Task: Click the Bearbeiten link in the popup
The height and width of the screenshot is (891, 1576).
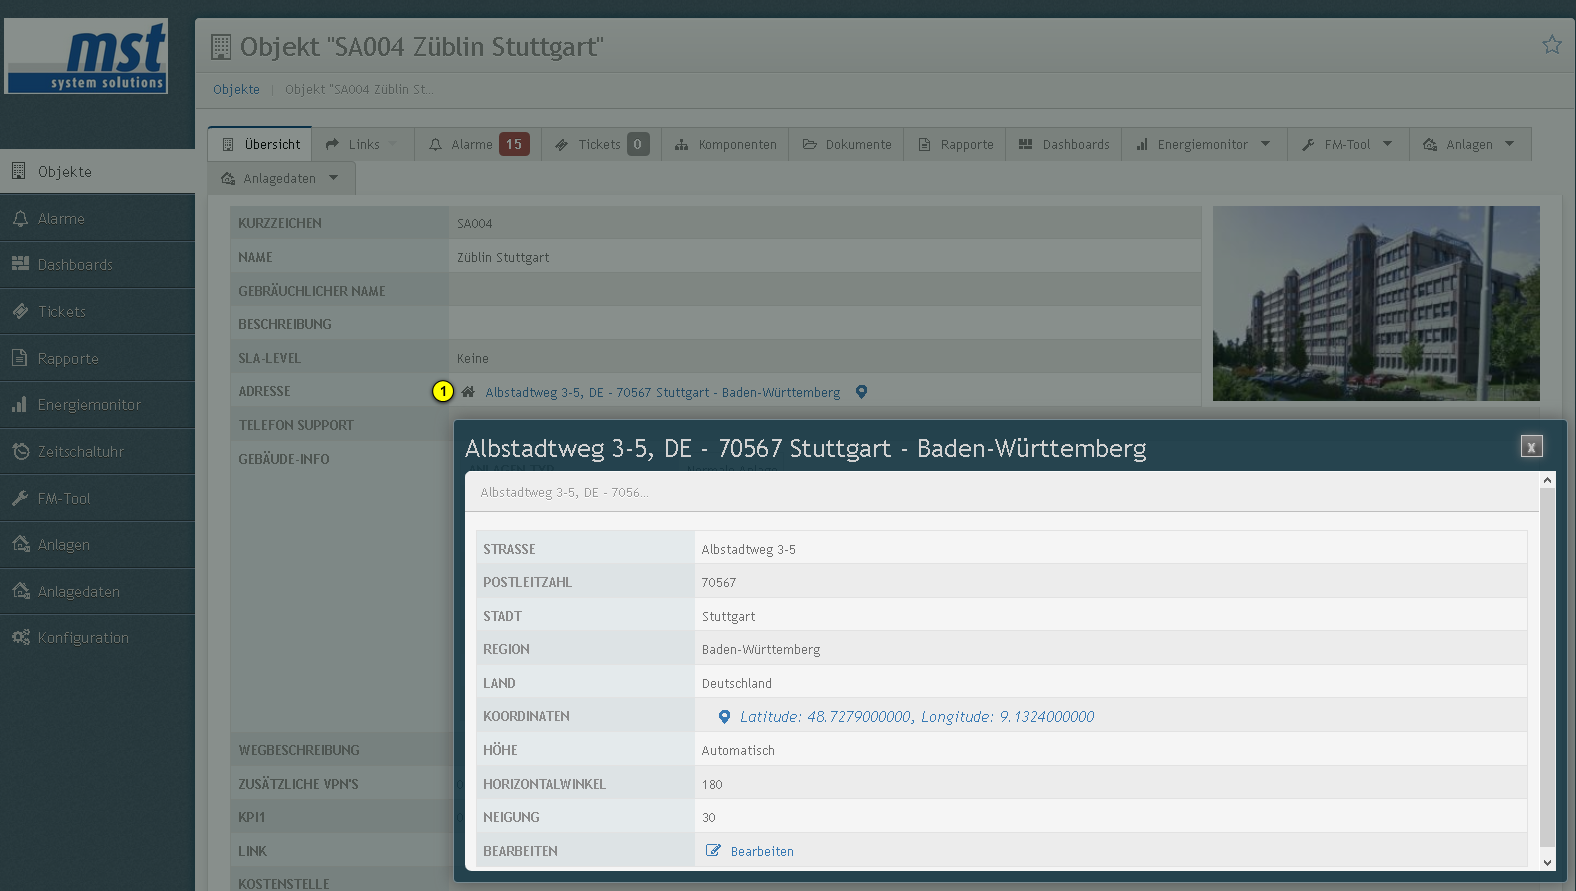Action: click(x=762, y=852)
